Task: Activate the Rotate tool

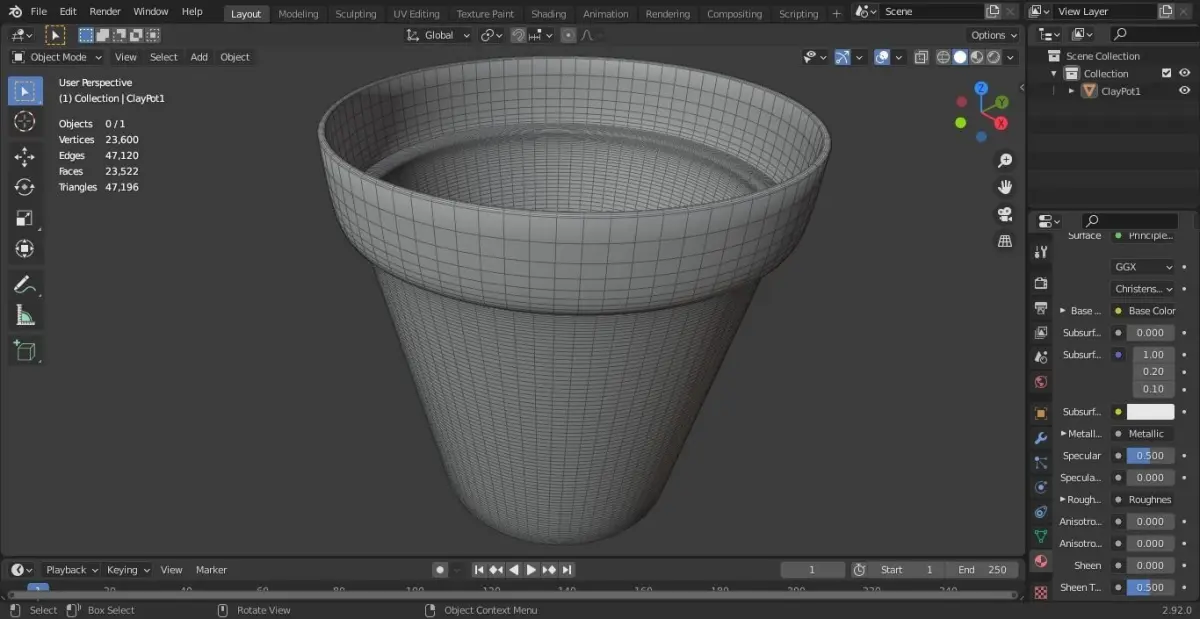Action: point(25,187)
